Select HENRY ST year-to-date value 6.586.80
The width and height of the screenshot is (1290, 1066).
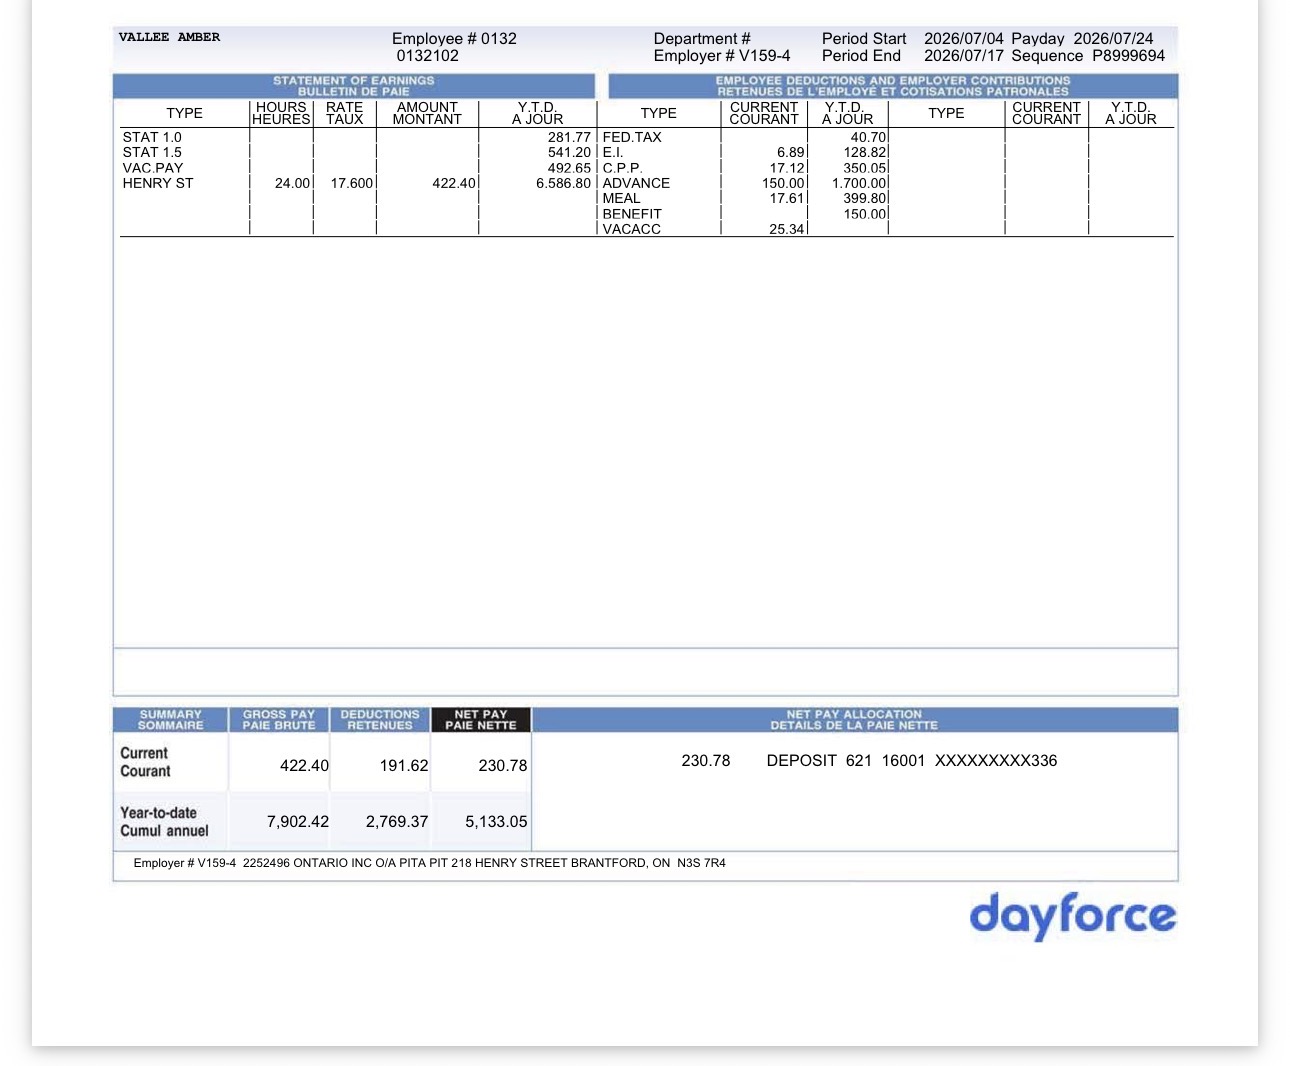tap(564, 183)
